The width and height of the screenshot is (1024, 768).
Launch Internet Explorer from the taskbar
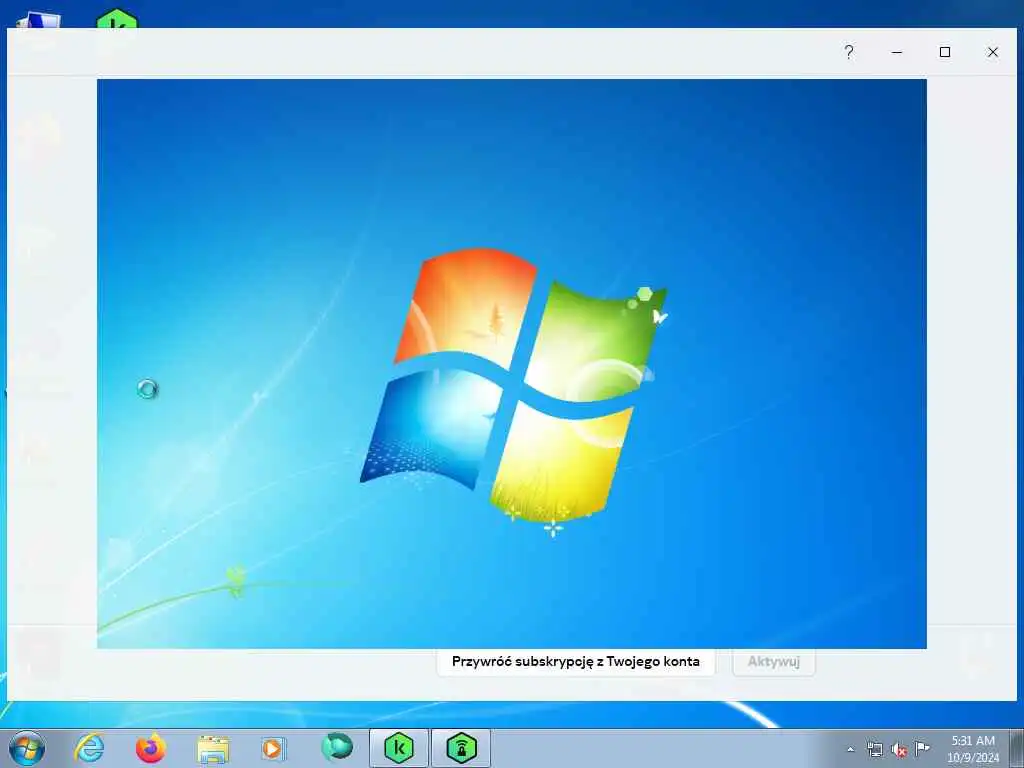click(89, 748)
